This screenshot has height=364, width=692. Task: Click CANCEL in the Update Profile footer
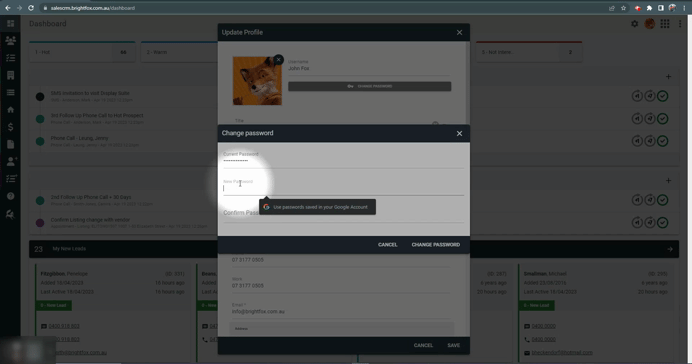point(423,345)
